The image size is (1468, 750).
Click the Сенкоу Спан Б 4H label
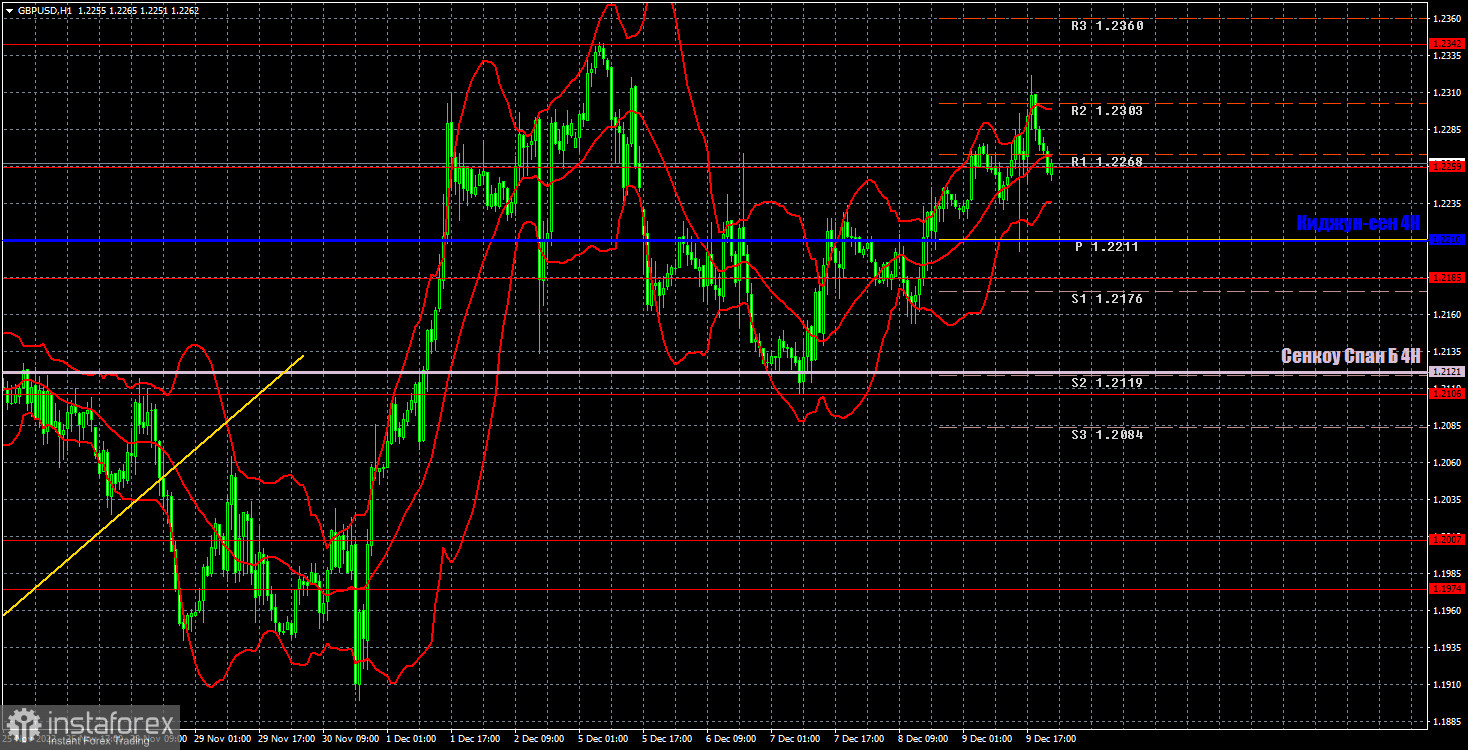(x=1351, y=356)
